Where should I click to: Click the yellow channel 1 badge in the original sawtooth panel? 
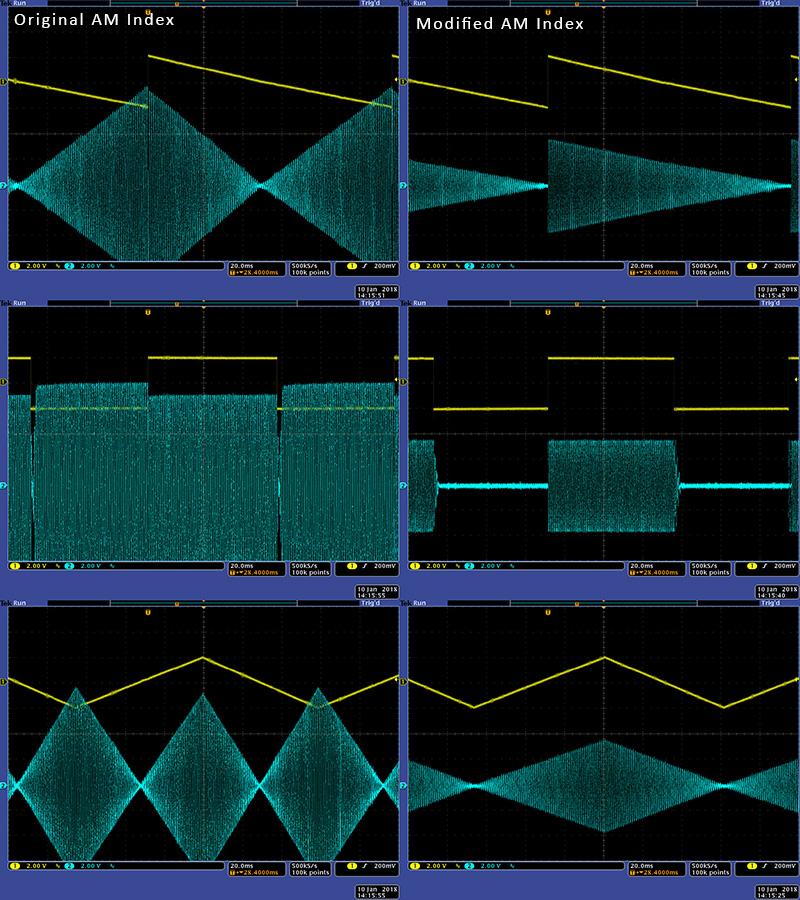click(15, 267)
